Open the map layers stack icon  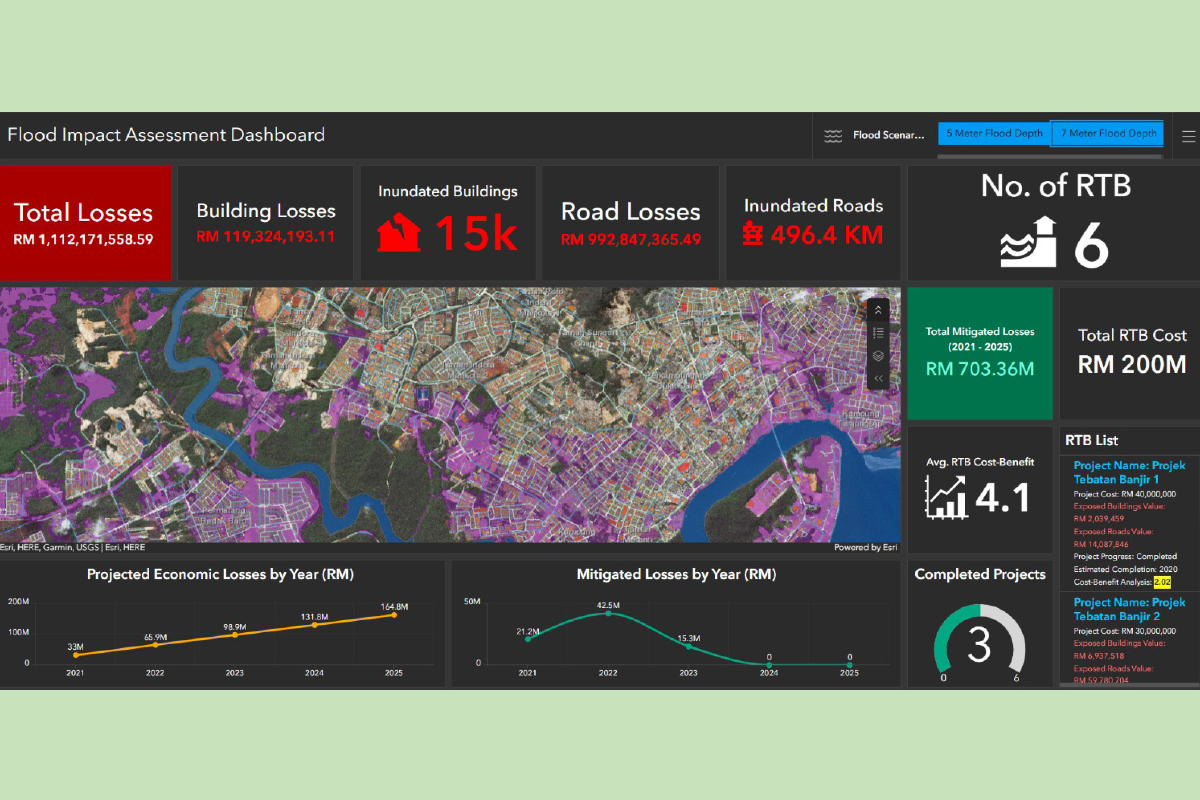(x=878, y=356)
